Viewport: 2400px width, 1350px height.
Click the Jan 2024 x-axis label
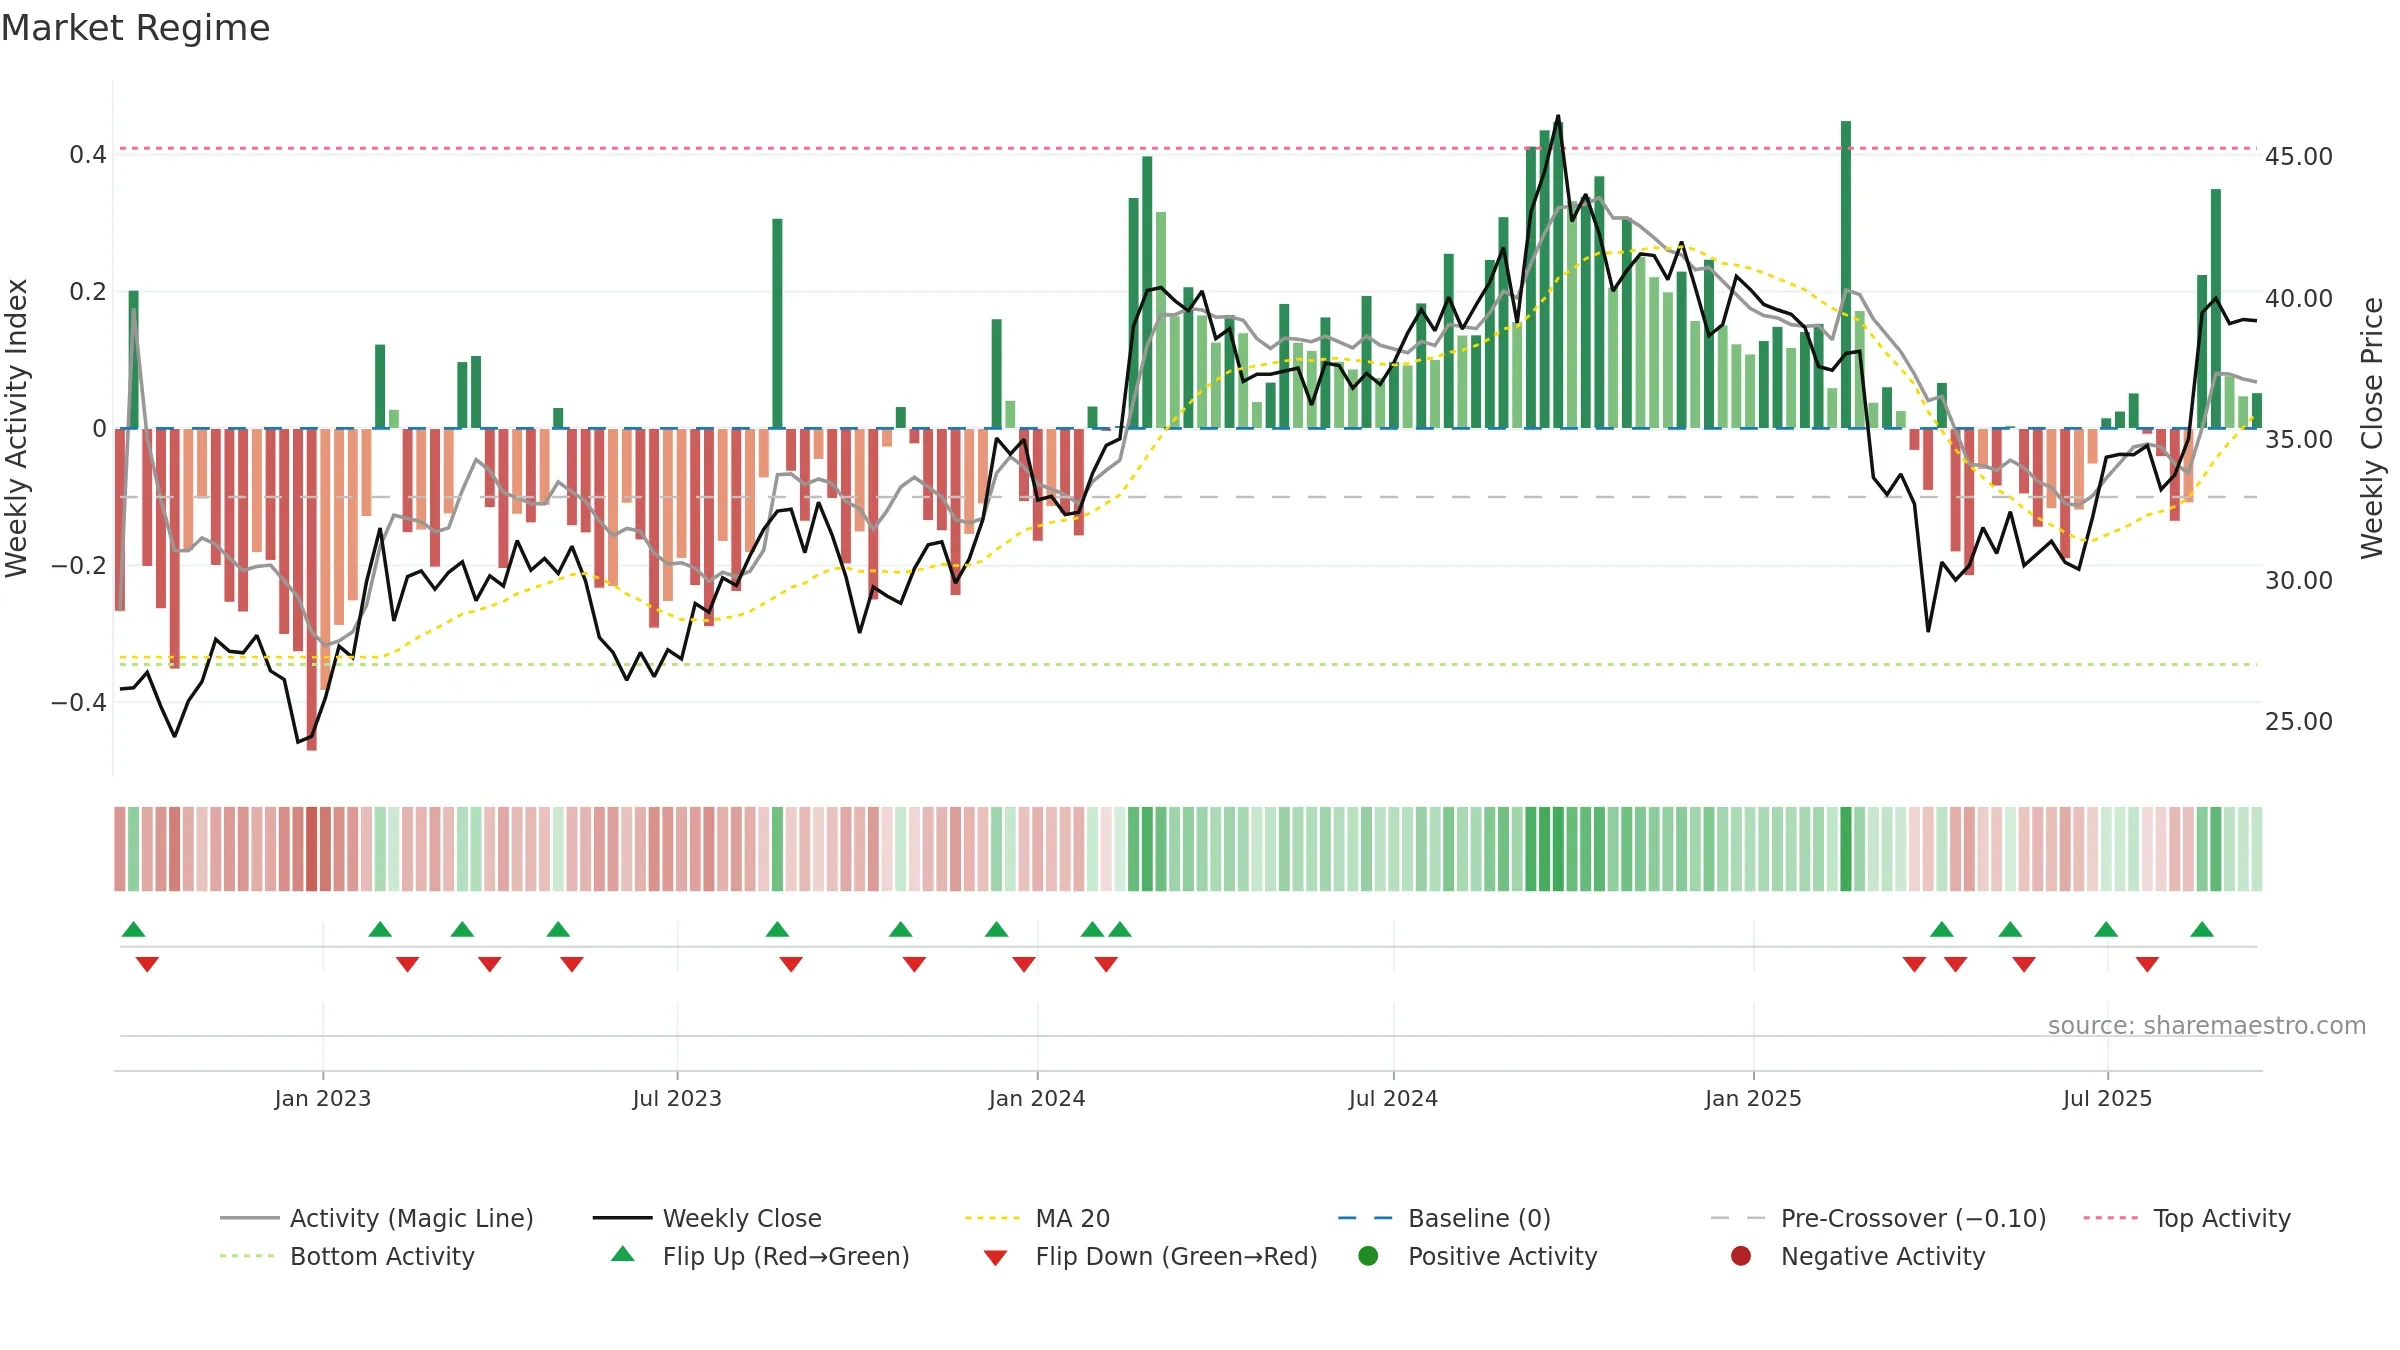(1037, 1098)
